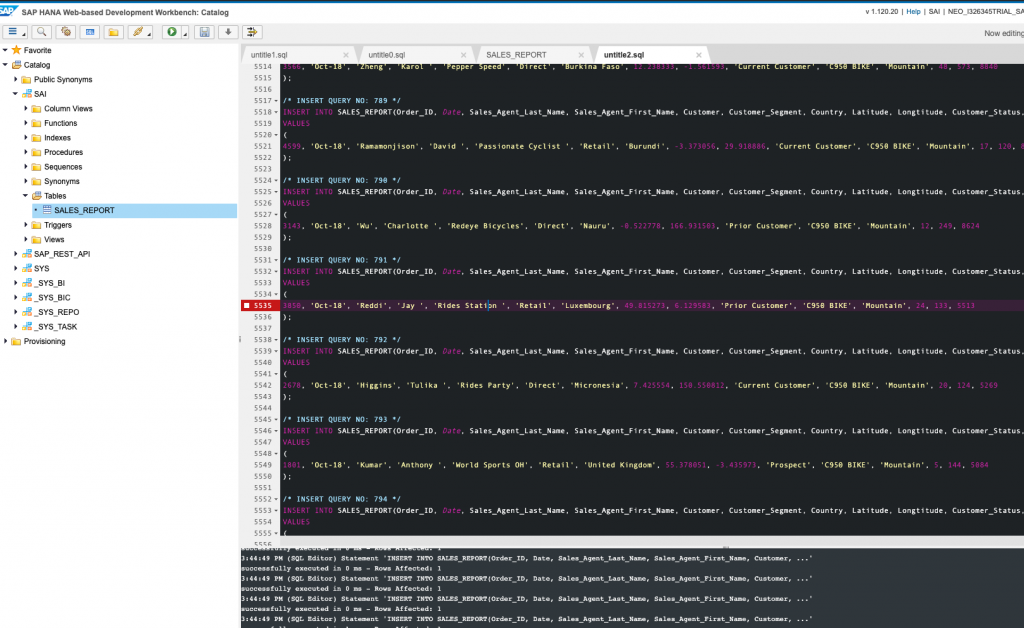This screenshot has height=628, width=1024.
Task: Click the format code toolbar icon
Action: coord(252,32)
